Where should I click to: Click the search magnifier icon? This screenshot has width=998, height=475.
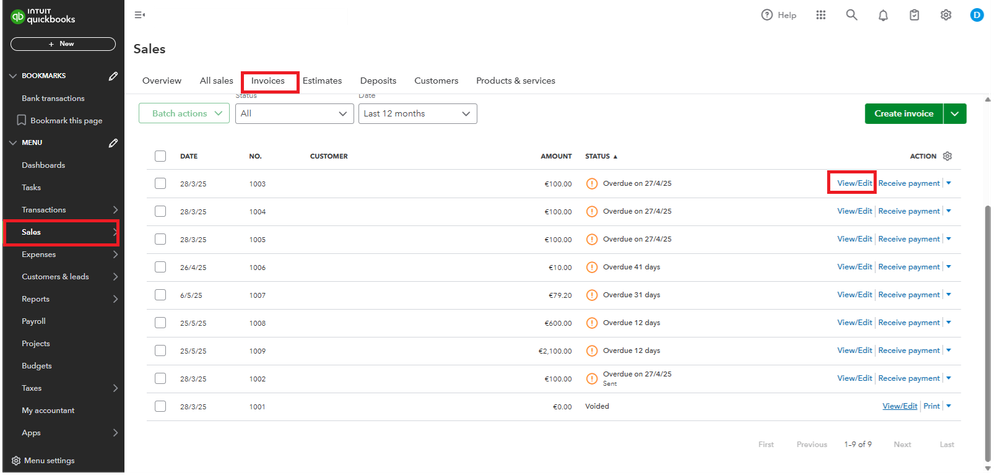click(852, 15)
